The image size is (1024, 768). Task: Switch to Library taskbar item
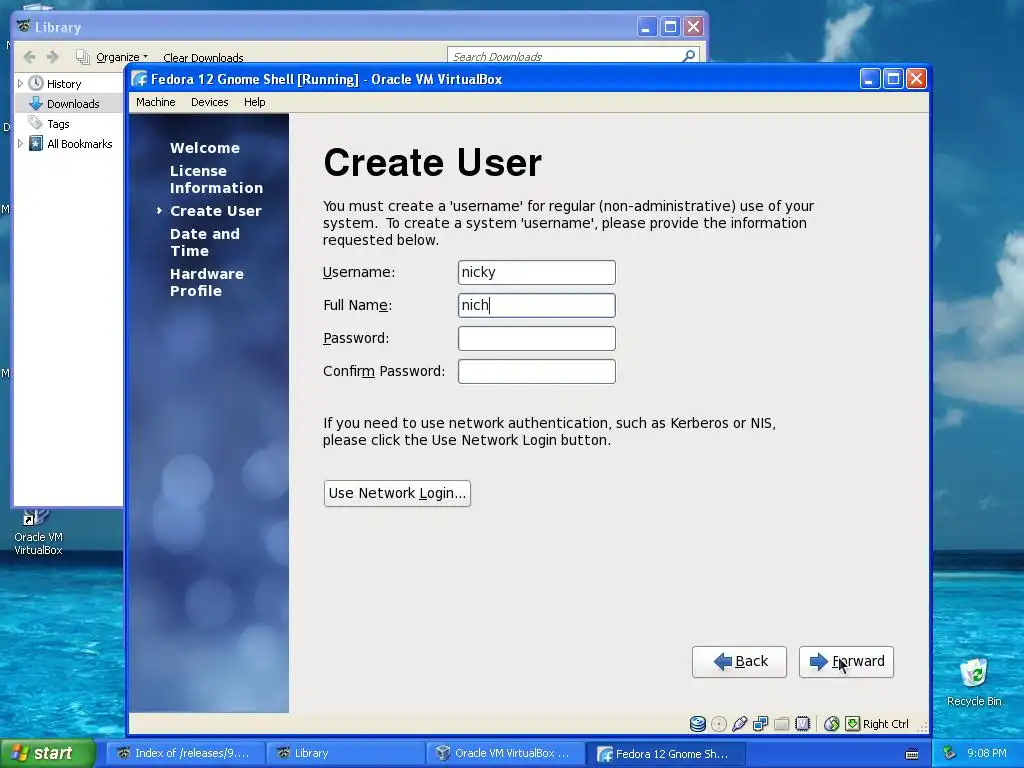(346, 754)
